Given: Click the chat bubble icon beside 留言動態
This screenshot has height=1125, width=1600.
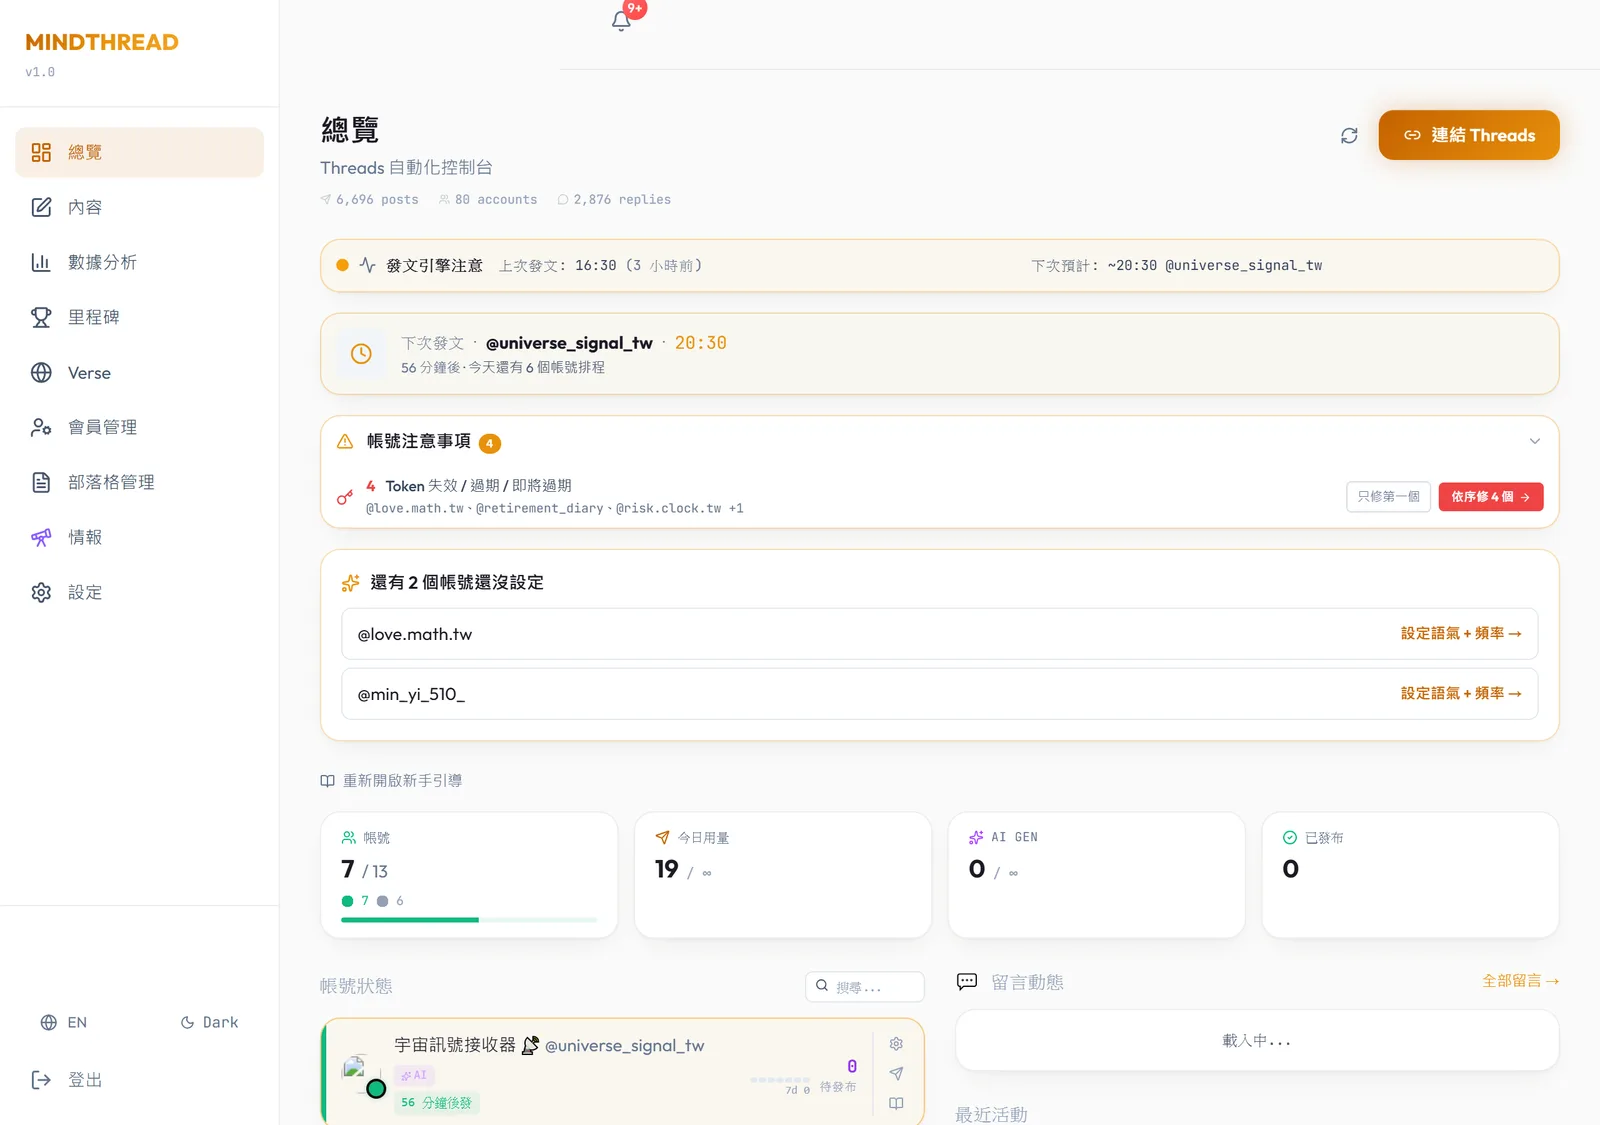Looking at the screenshot, I should point(967,982).
